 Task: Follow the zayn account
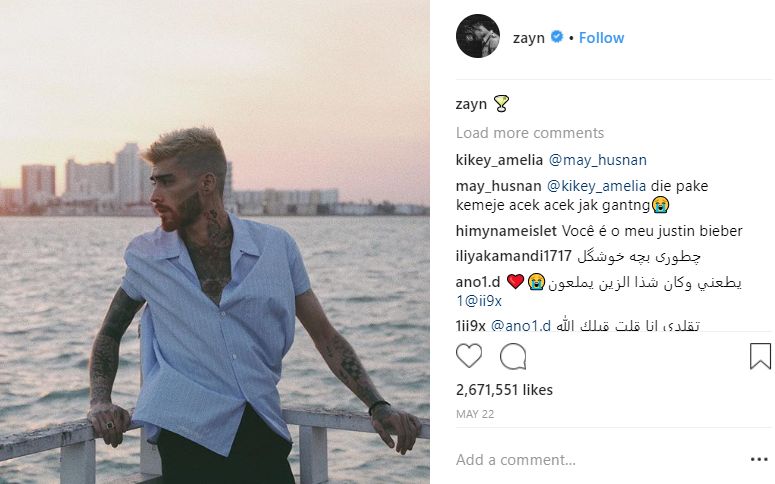(601, 38)
